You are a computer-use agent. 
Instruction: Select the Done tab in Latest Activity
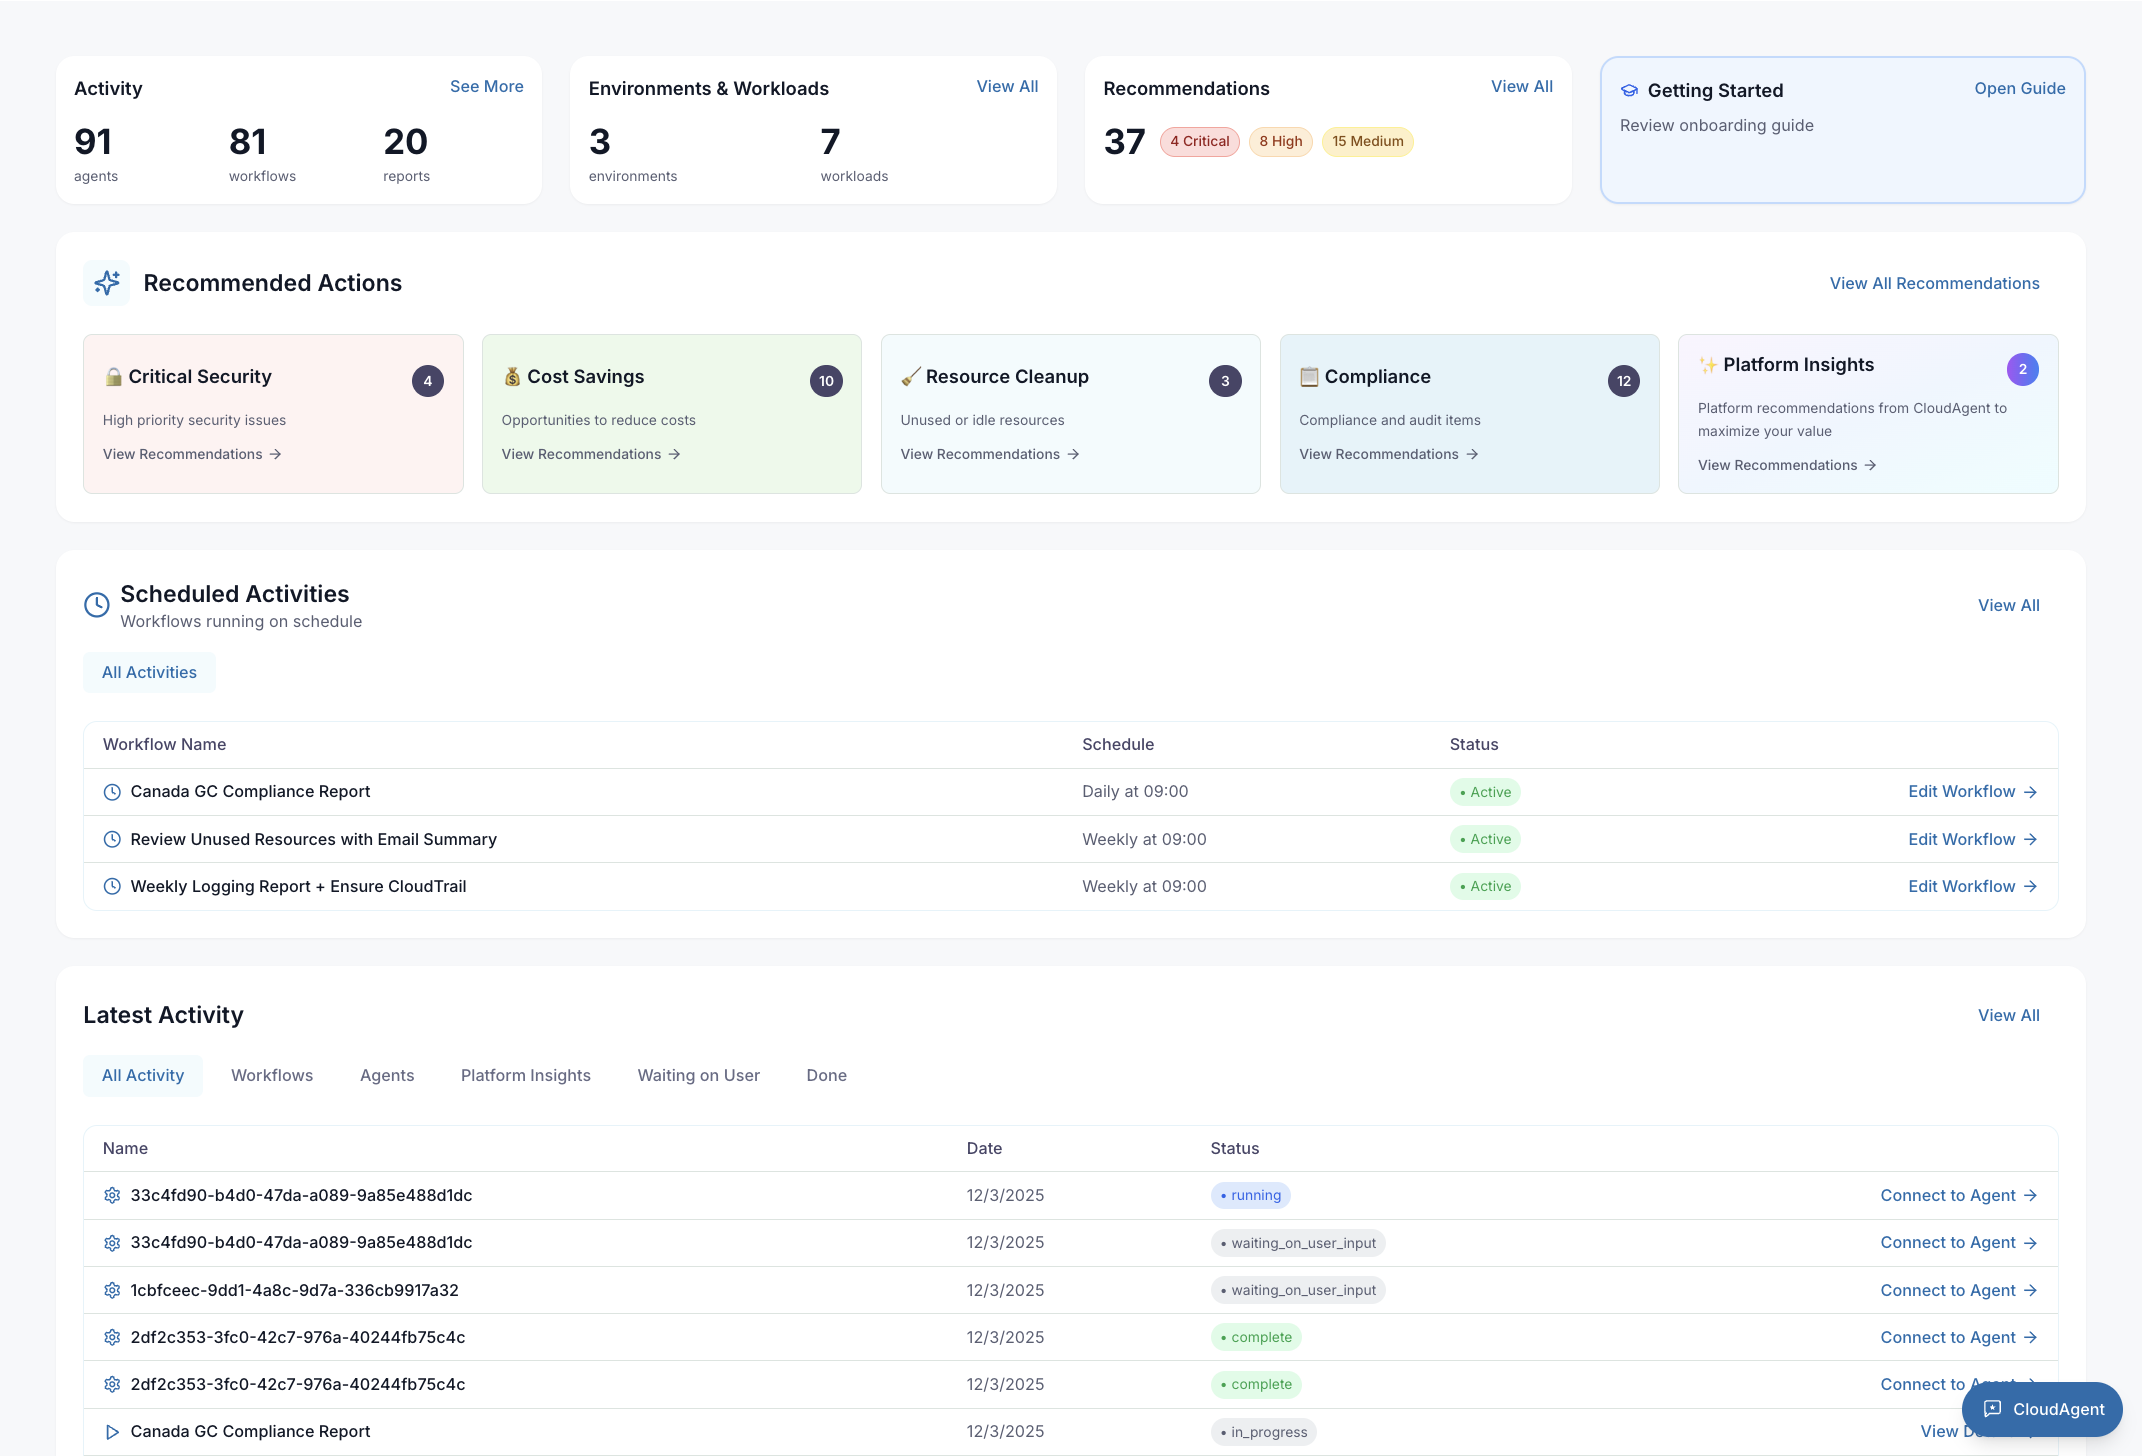(x=826, y=1075)
